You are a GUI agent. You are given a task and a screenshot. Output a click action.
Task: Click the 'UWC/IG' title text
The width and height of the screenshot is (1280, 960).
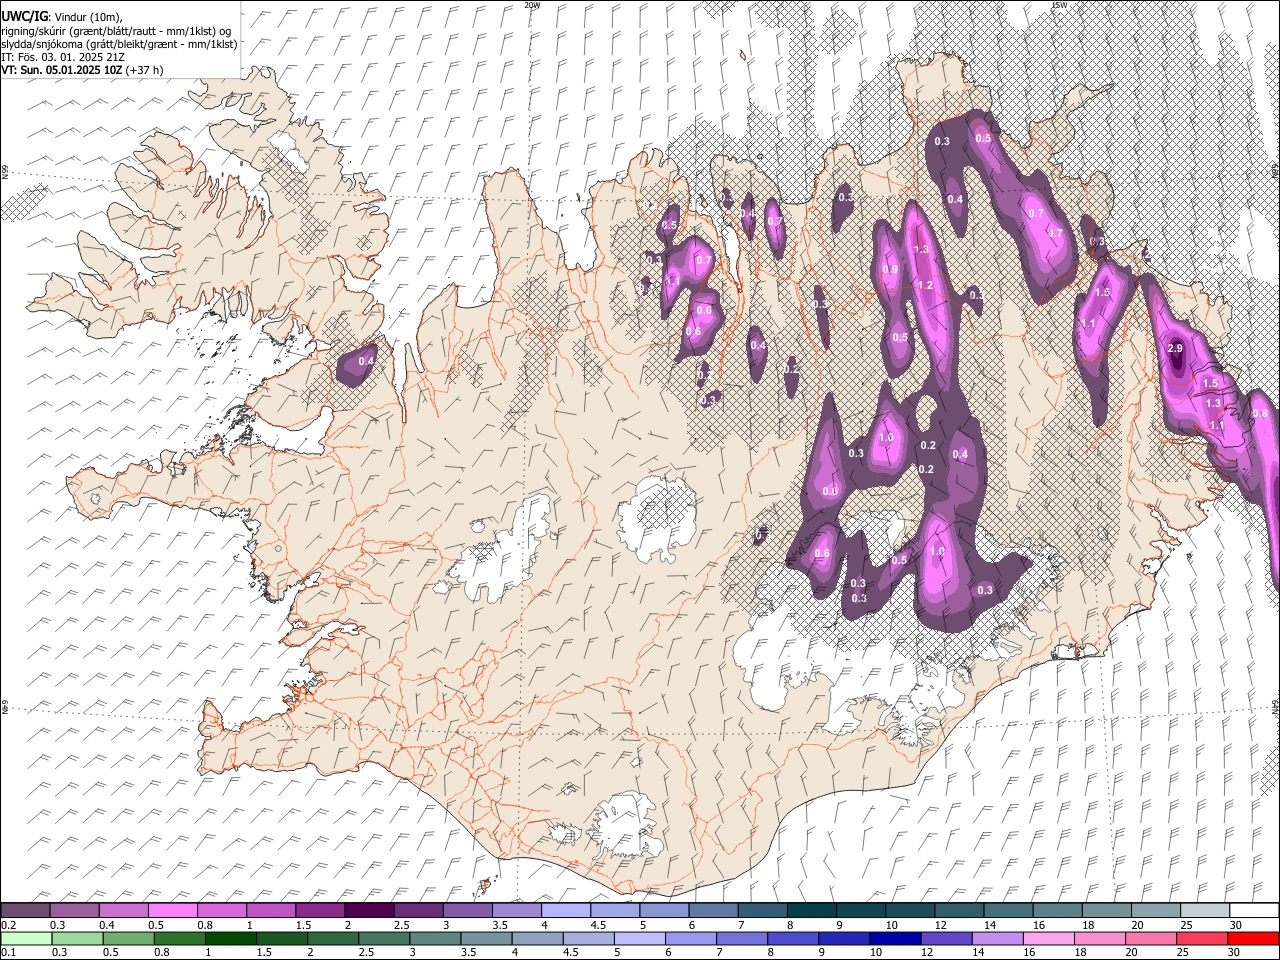[24, 16]
